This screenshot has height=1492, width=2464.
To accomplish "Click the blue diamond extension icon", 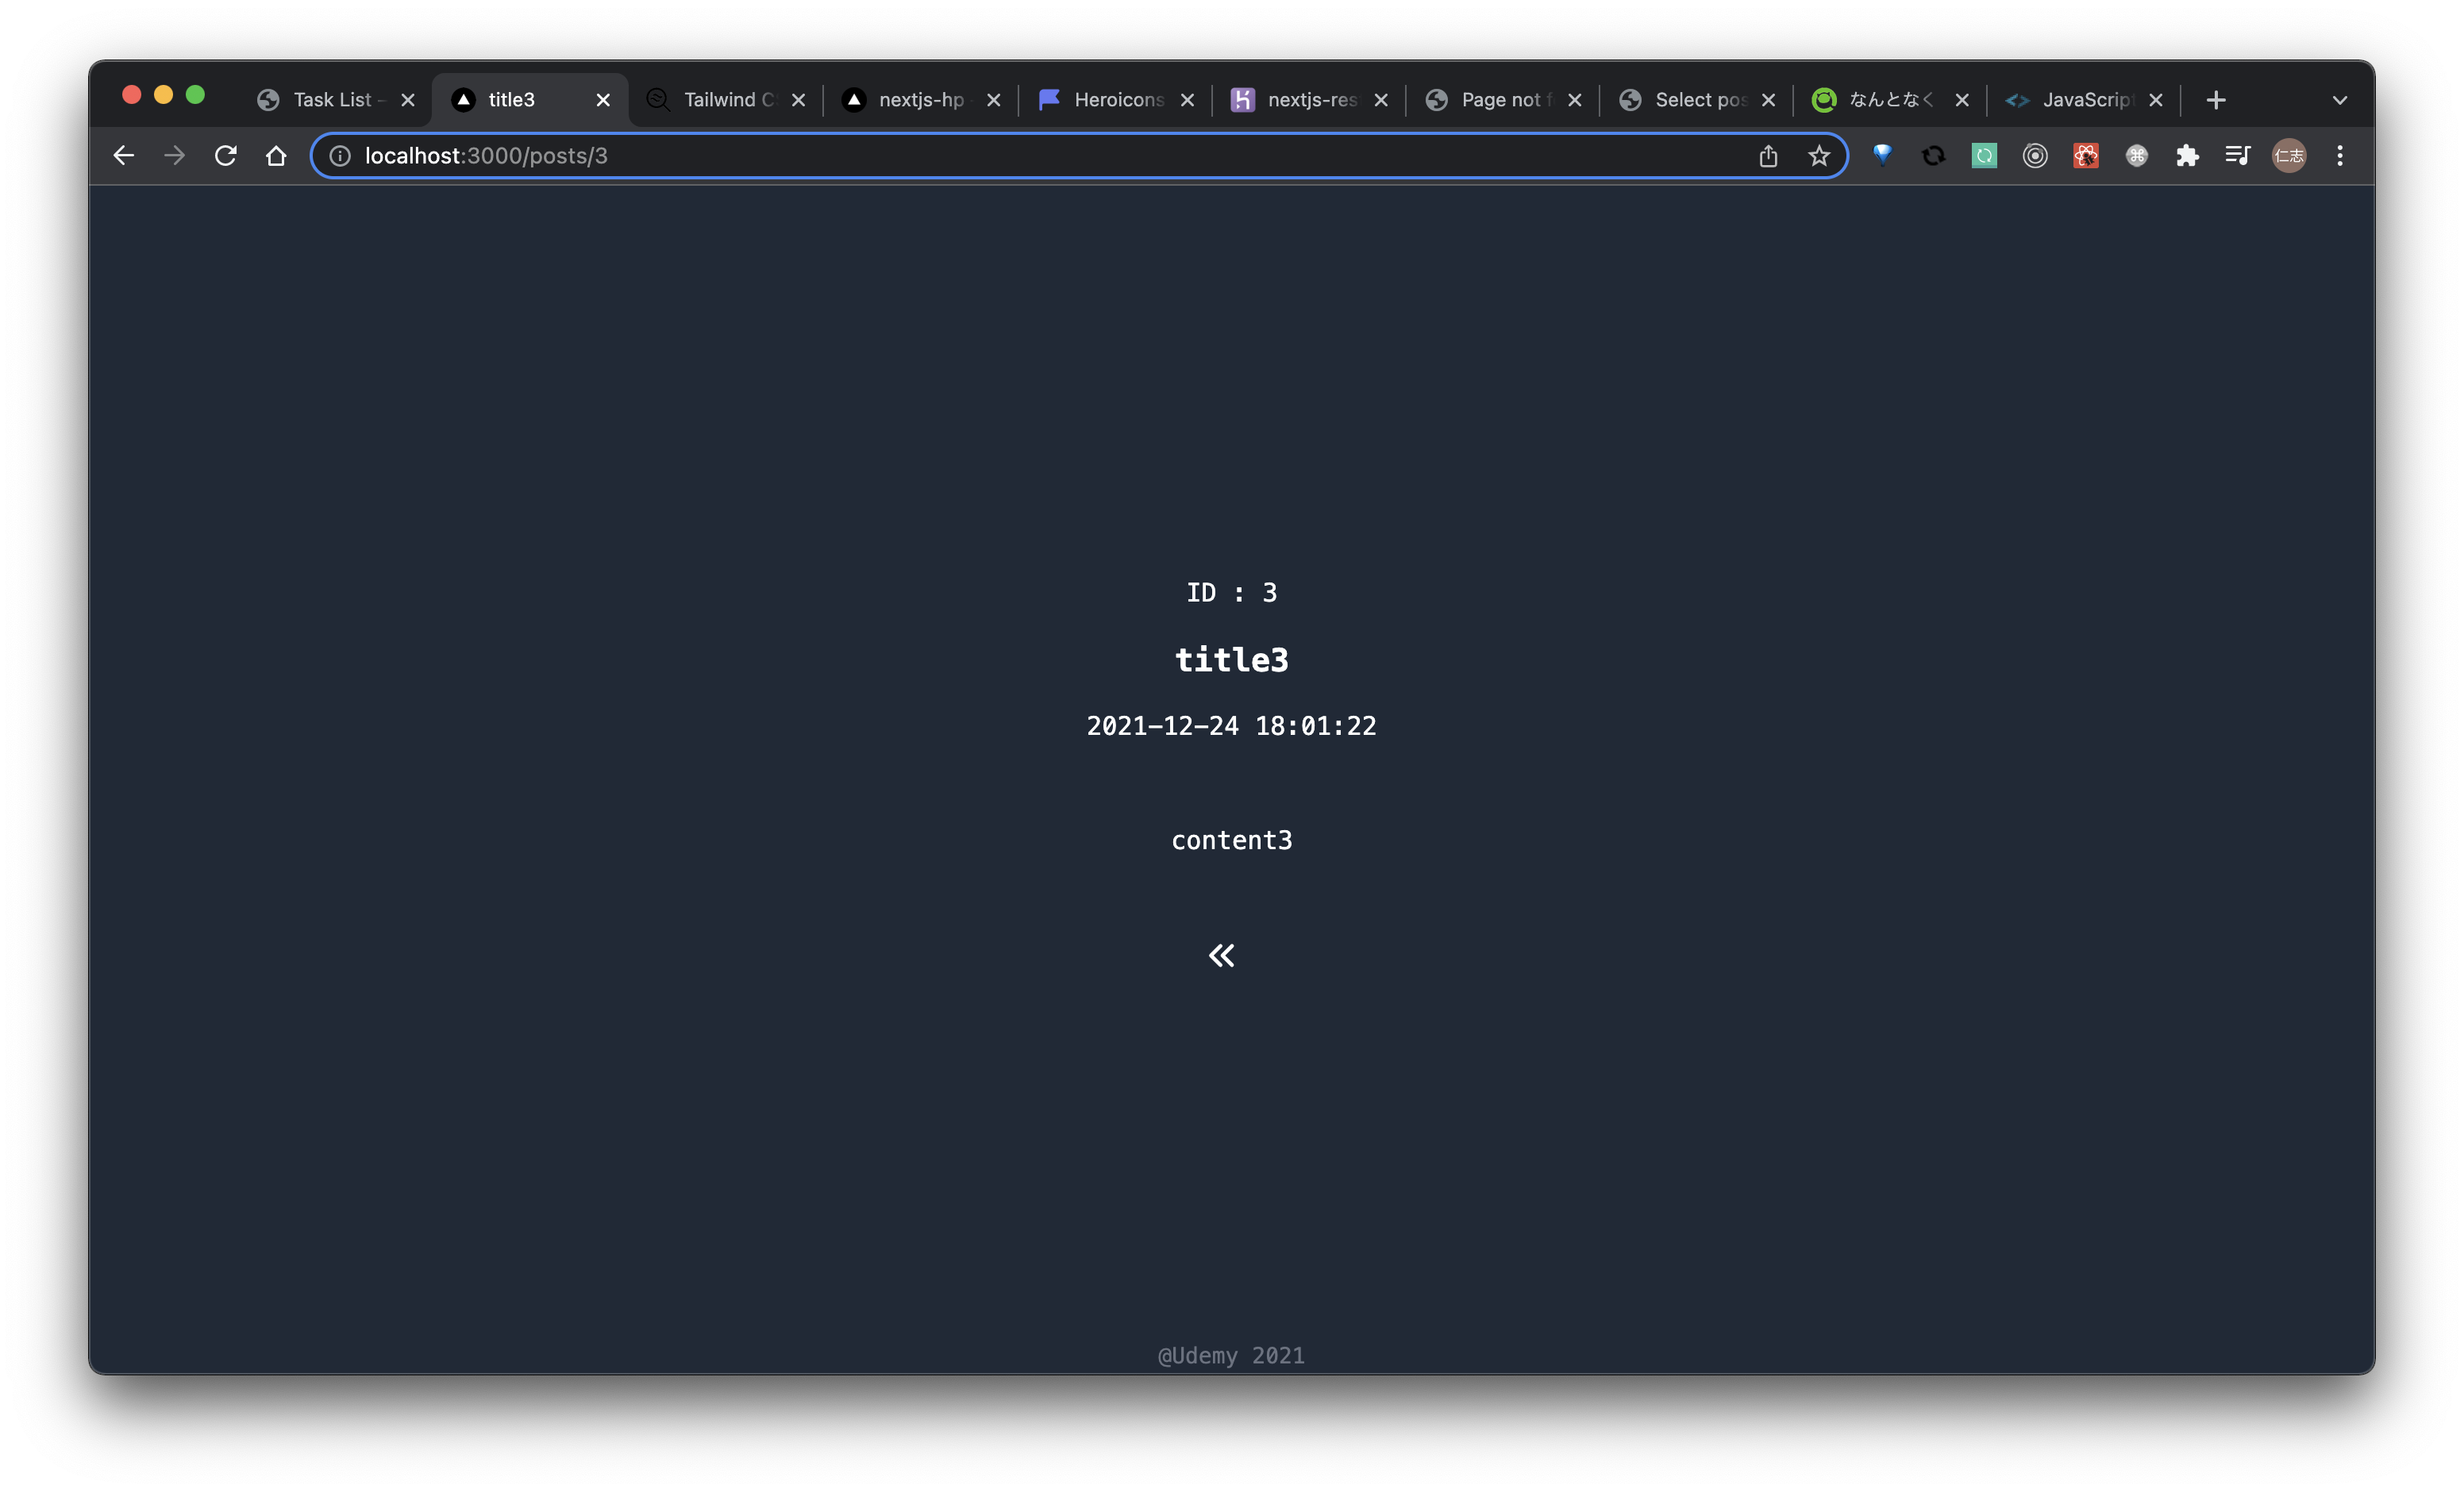I will tap(1883, 156).
